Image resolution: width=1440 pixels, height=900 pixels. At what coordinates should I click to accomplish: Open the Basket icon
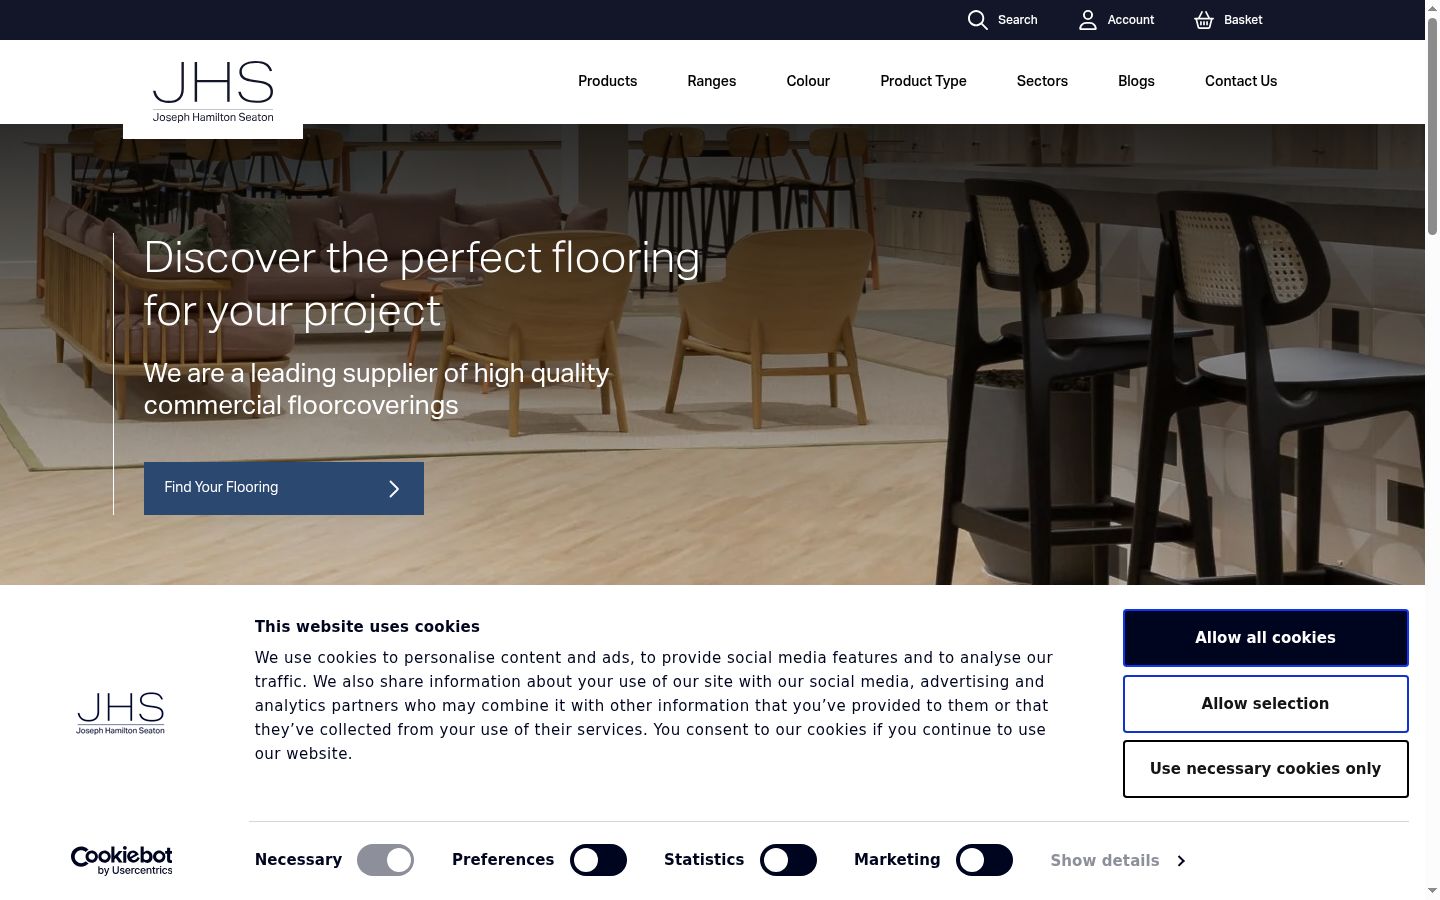tap(1204, 20)
